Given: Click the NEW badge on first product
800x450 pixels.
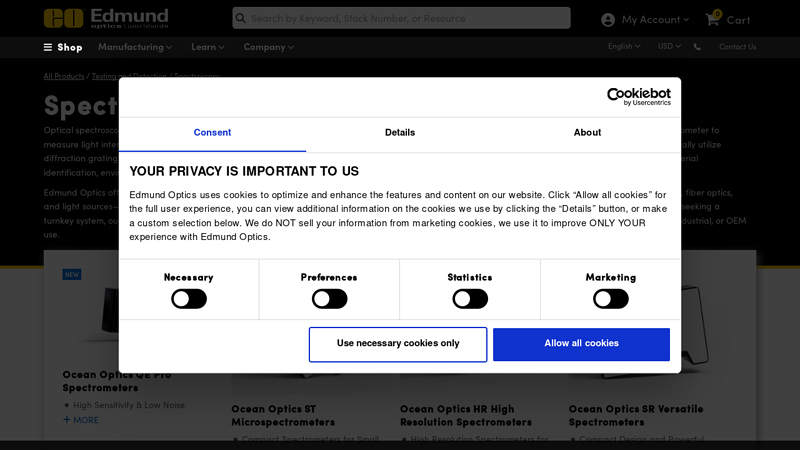Looking at the screenshot, I should (72, 274).
